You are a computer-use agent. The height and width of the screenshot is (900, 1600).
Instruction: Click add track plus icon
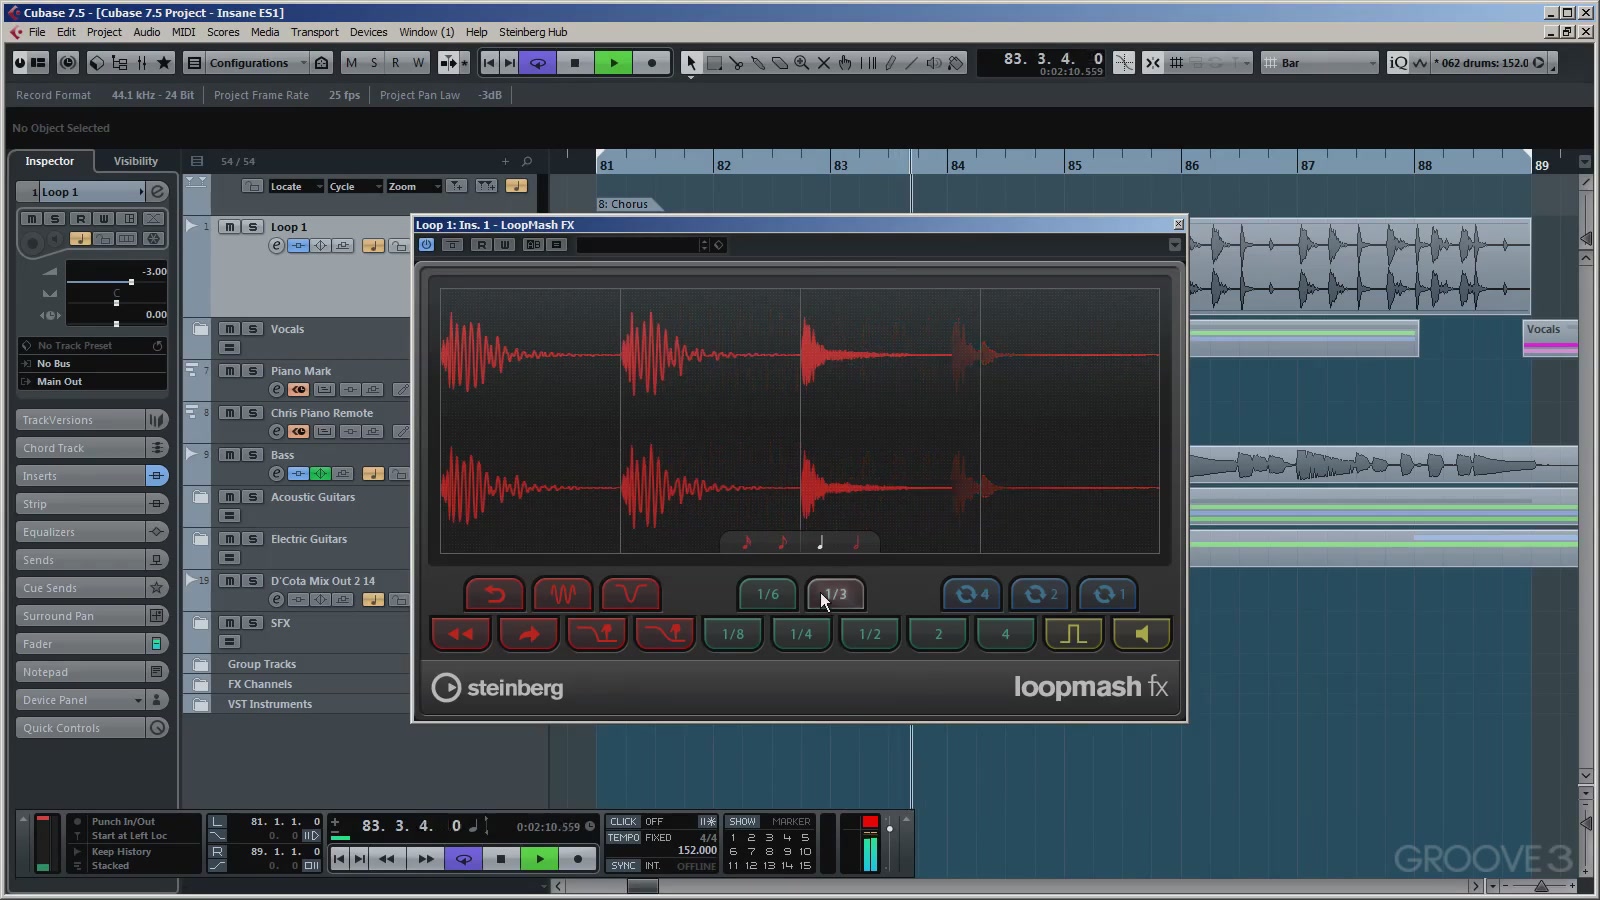pyautogui.click(x=505, y=161)
